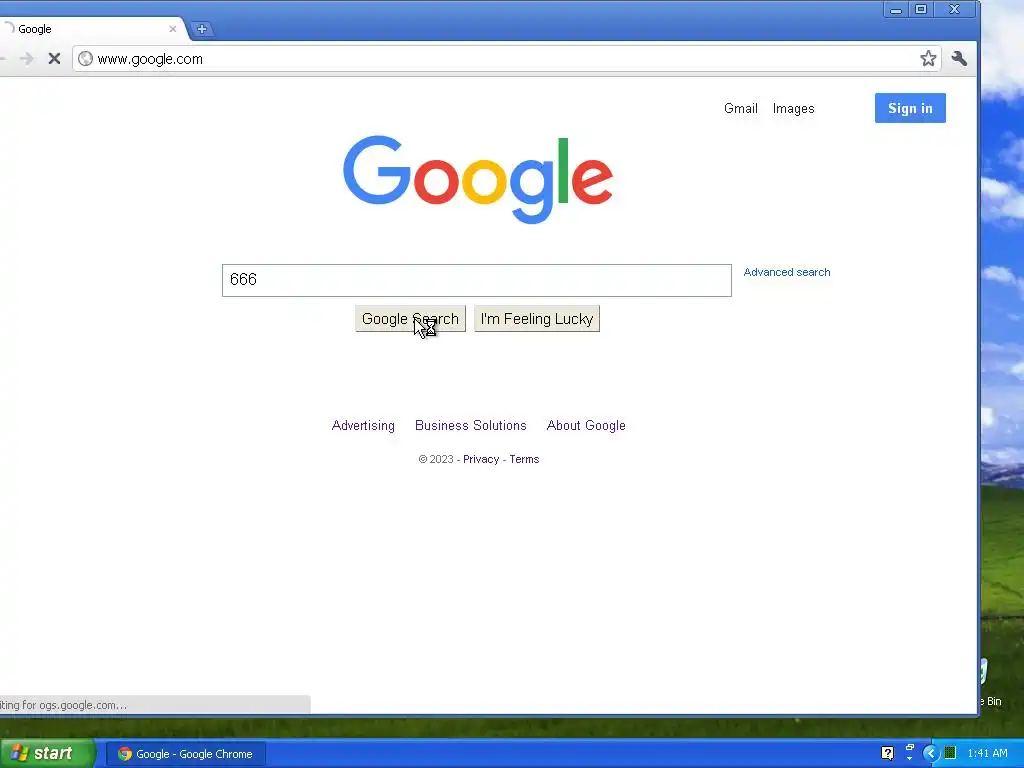Open the Privacy link
The image size is (1024, 768).
pos(481,459)
